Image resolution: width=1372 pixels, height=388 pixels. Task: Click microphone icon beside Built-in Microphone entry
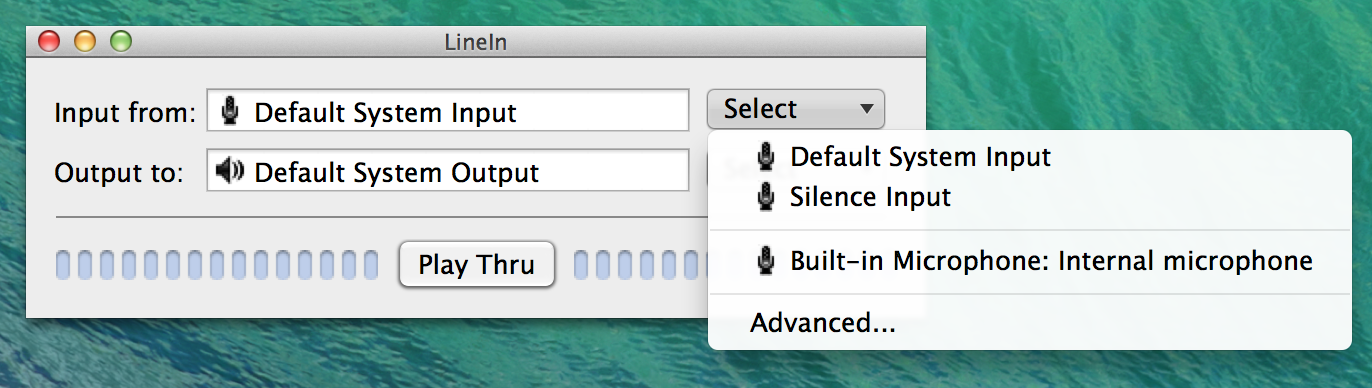point(766,261)
